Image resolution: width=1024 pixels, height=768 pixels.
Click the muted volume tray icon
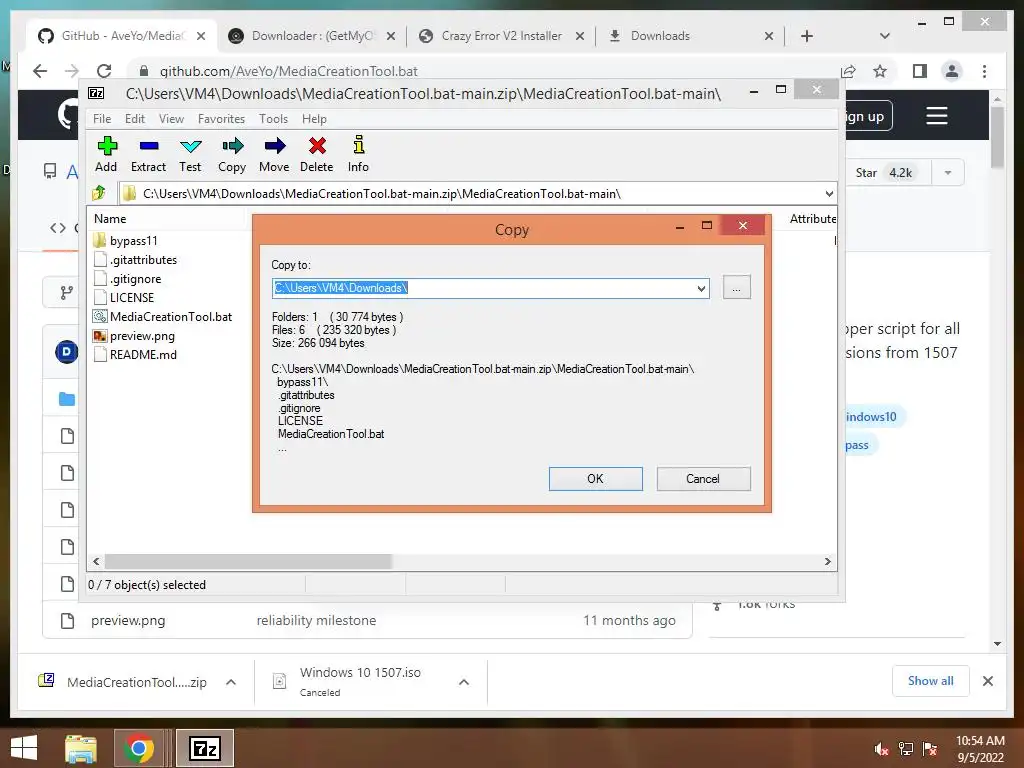(881, 749)
